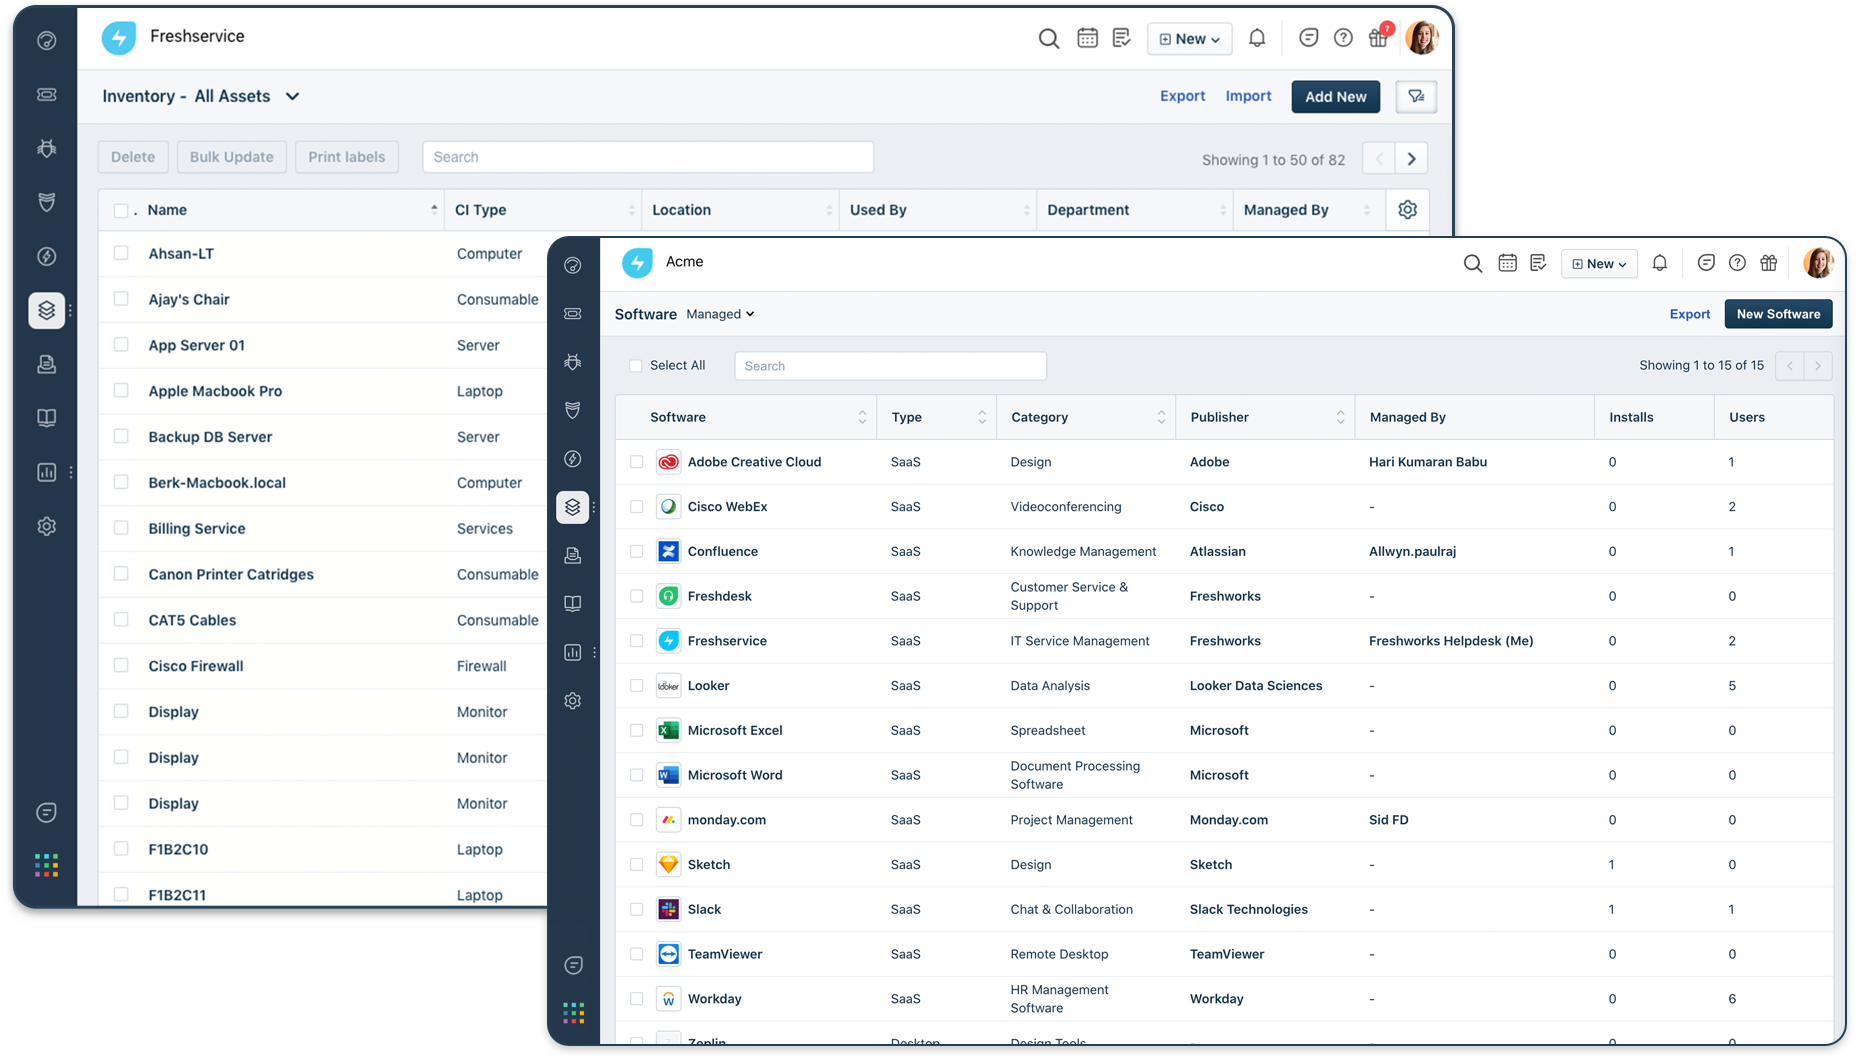Select the bug icon for Problems in sidebar
The height and width of the screenshot is (1058, 1856).
[573, 362]
